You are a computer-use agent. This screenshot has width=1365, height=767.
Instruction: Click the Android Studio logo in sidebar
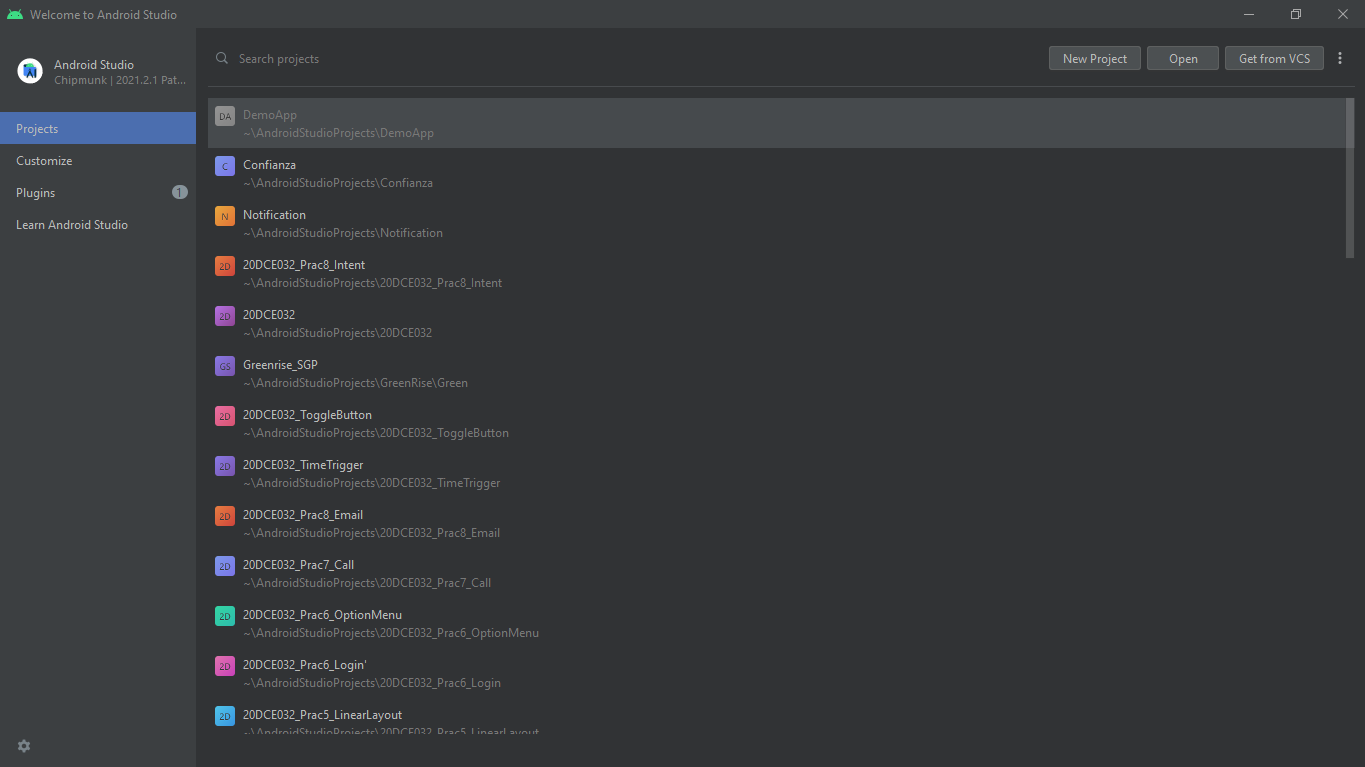(x=30, y=71)
